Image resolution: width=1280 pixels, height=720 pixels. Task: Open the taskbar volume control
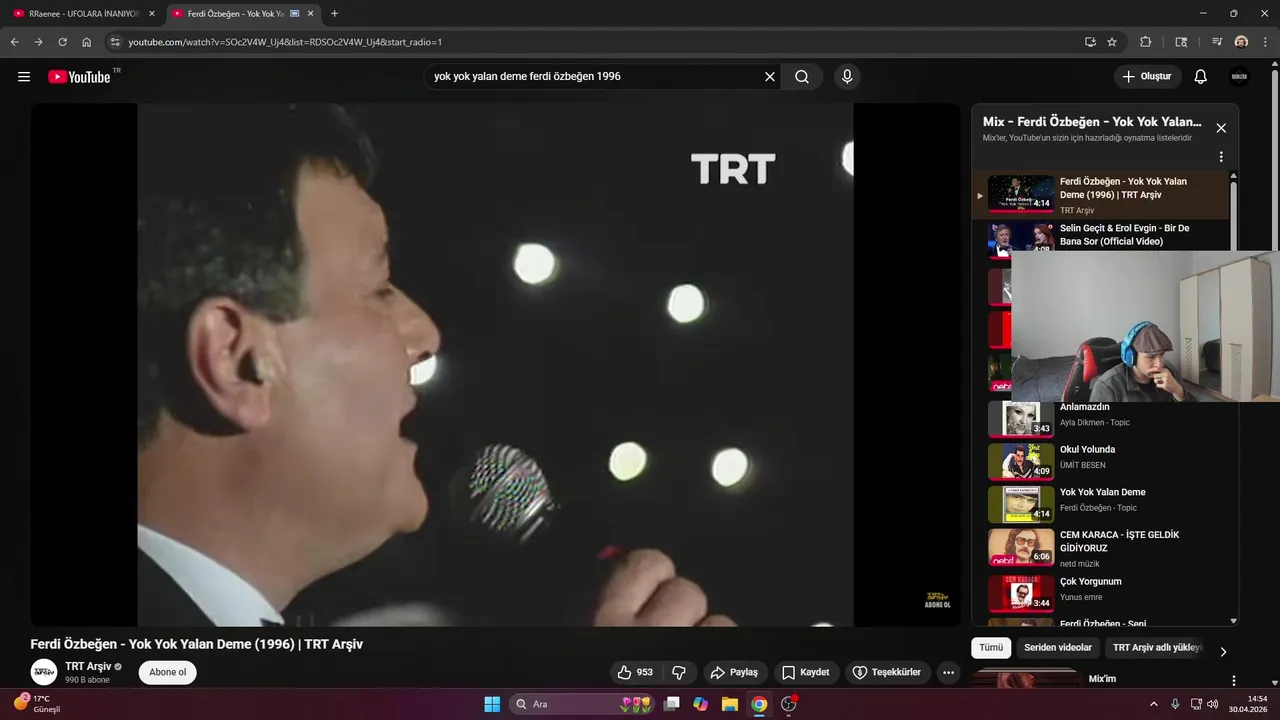click(x=1214, y=704)
